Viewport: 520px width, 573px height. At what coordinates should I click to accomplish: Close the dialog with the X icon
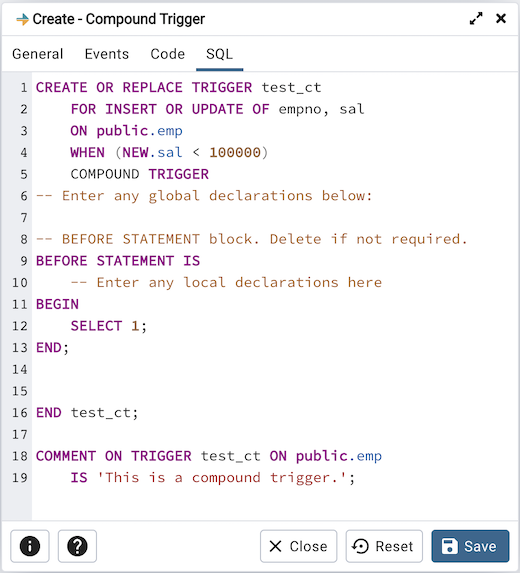[x=501, y=18]
